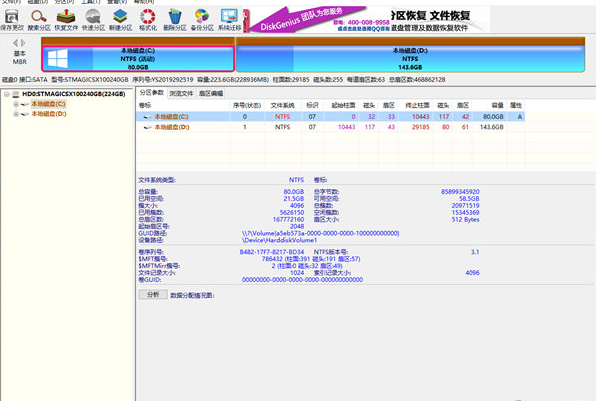Launch the File Recovery (恢复文件) tool
This screenshot has width=596, height=401.
coord(66,20)
